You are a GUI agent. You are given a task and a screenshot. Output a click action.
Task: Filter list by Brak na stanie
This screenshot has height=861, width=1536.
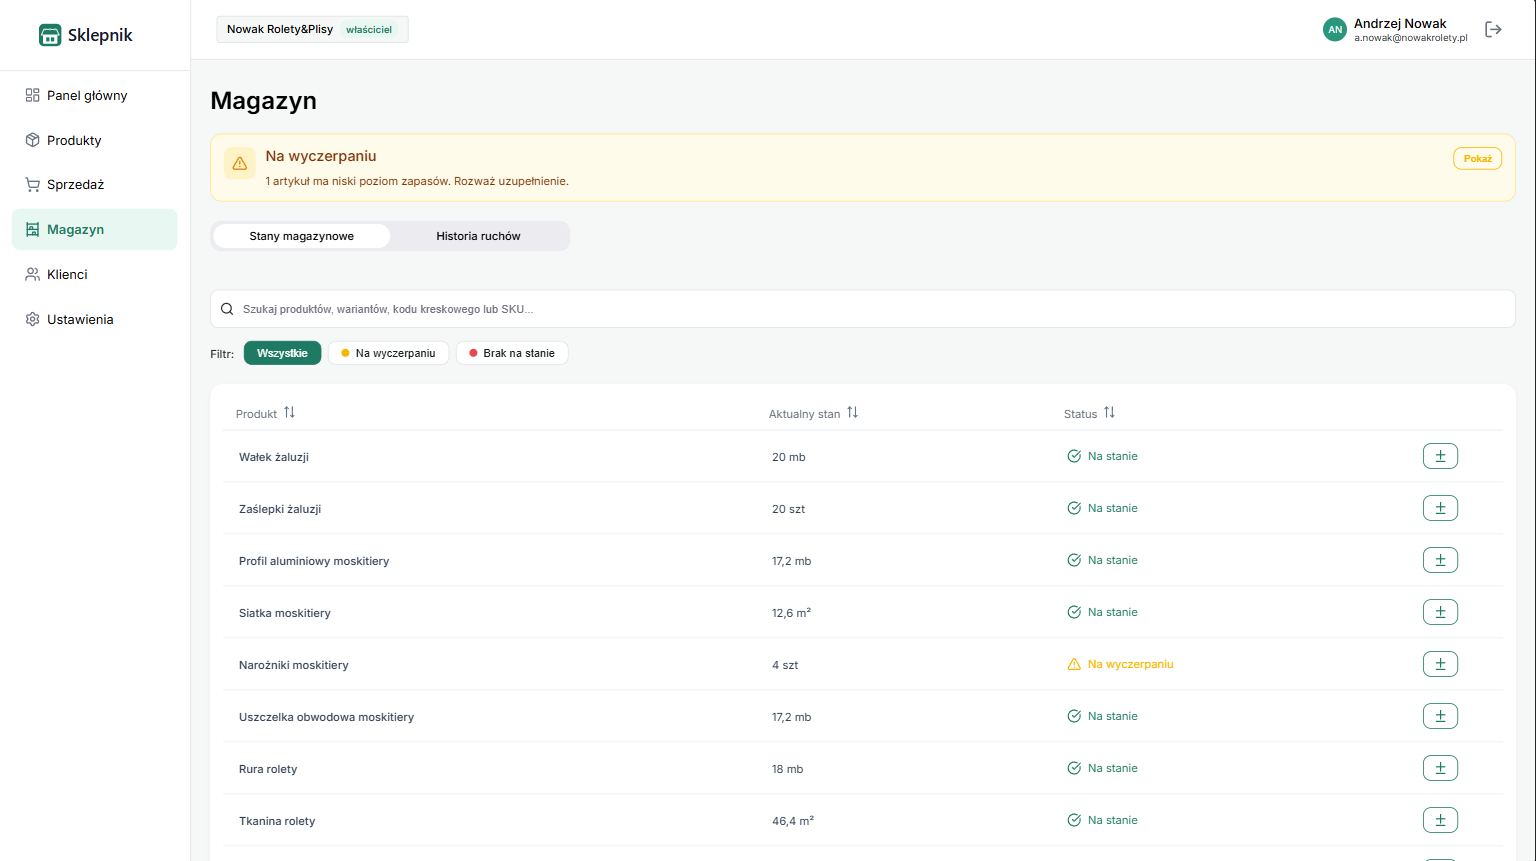[x=512, y=353]
